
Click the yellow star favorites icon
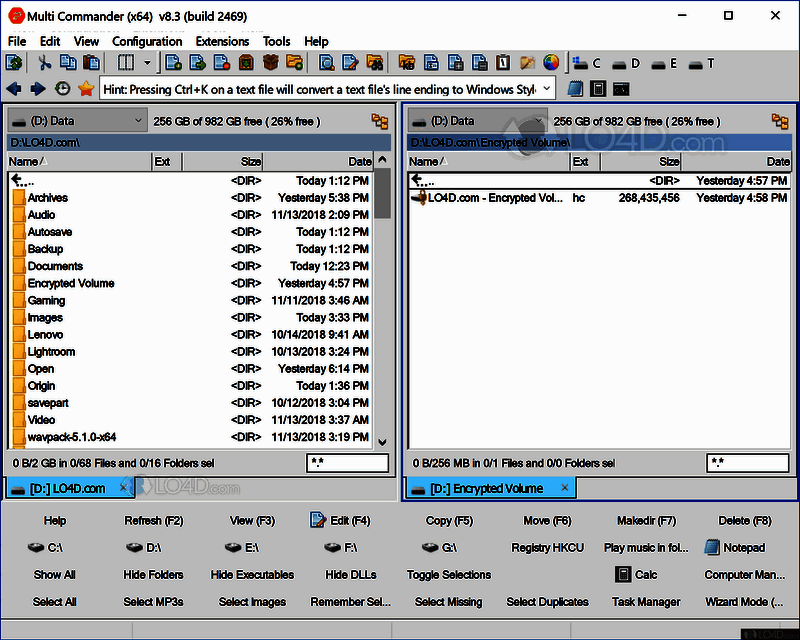click(85, 89)
